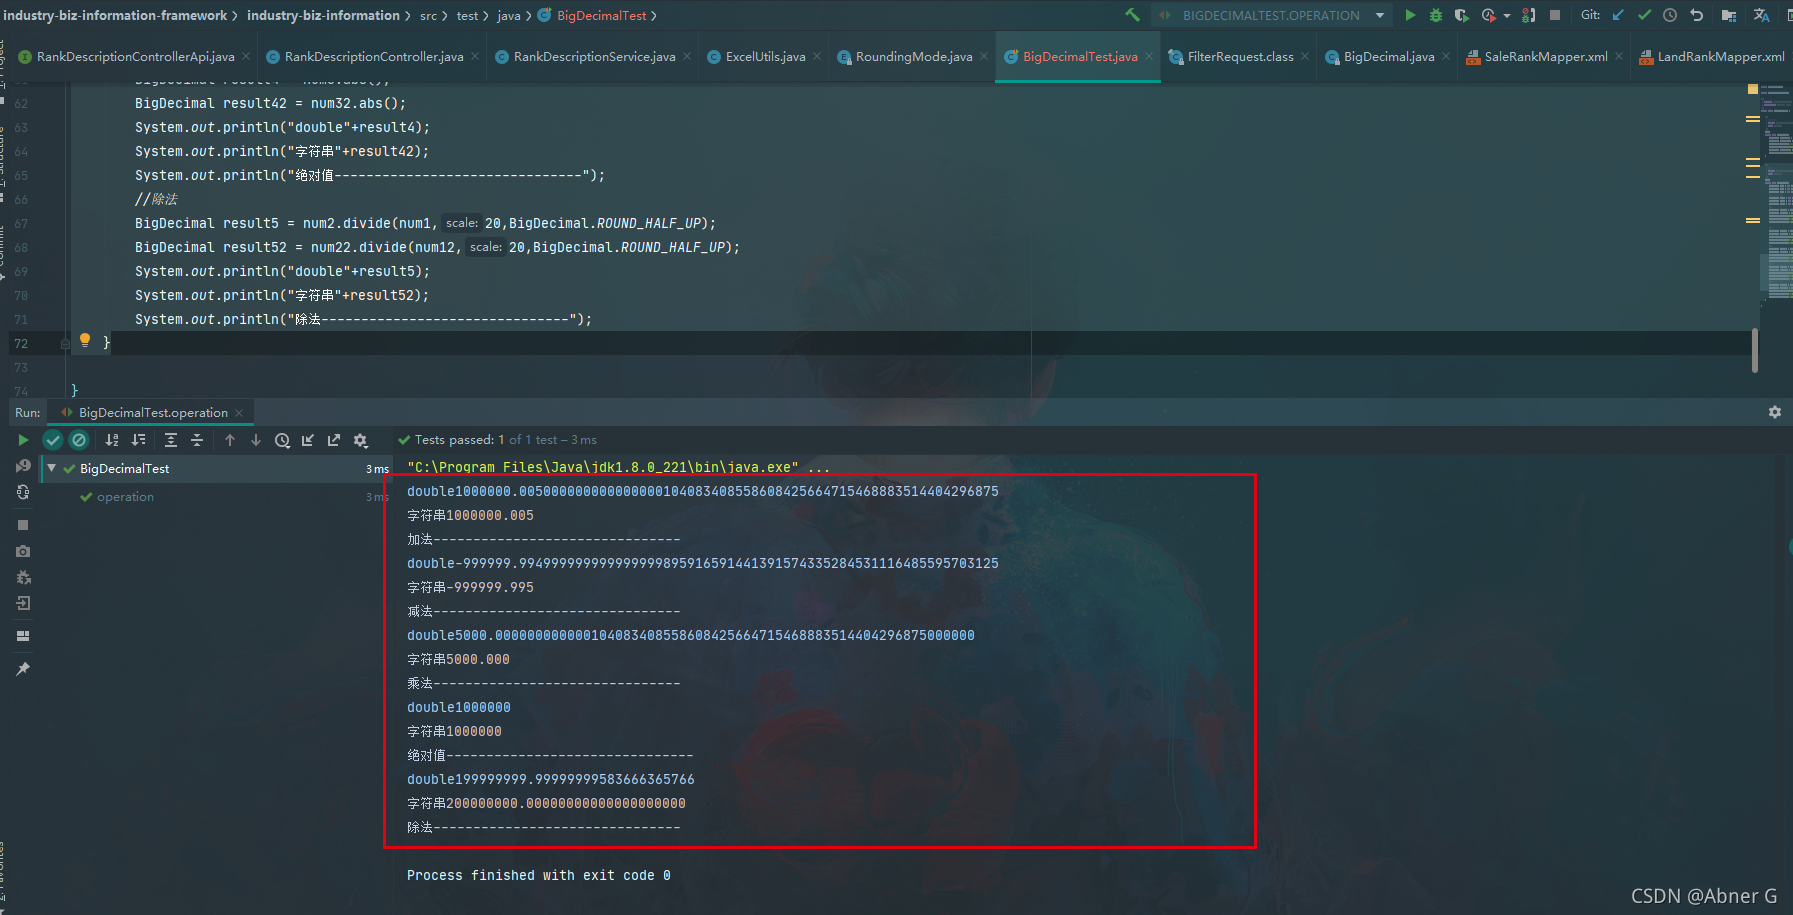Click Attach debugger to process icon
The height and width of the screenshot is (915, 1793).
[x=1528, y=15]
